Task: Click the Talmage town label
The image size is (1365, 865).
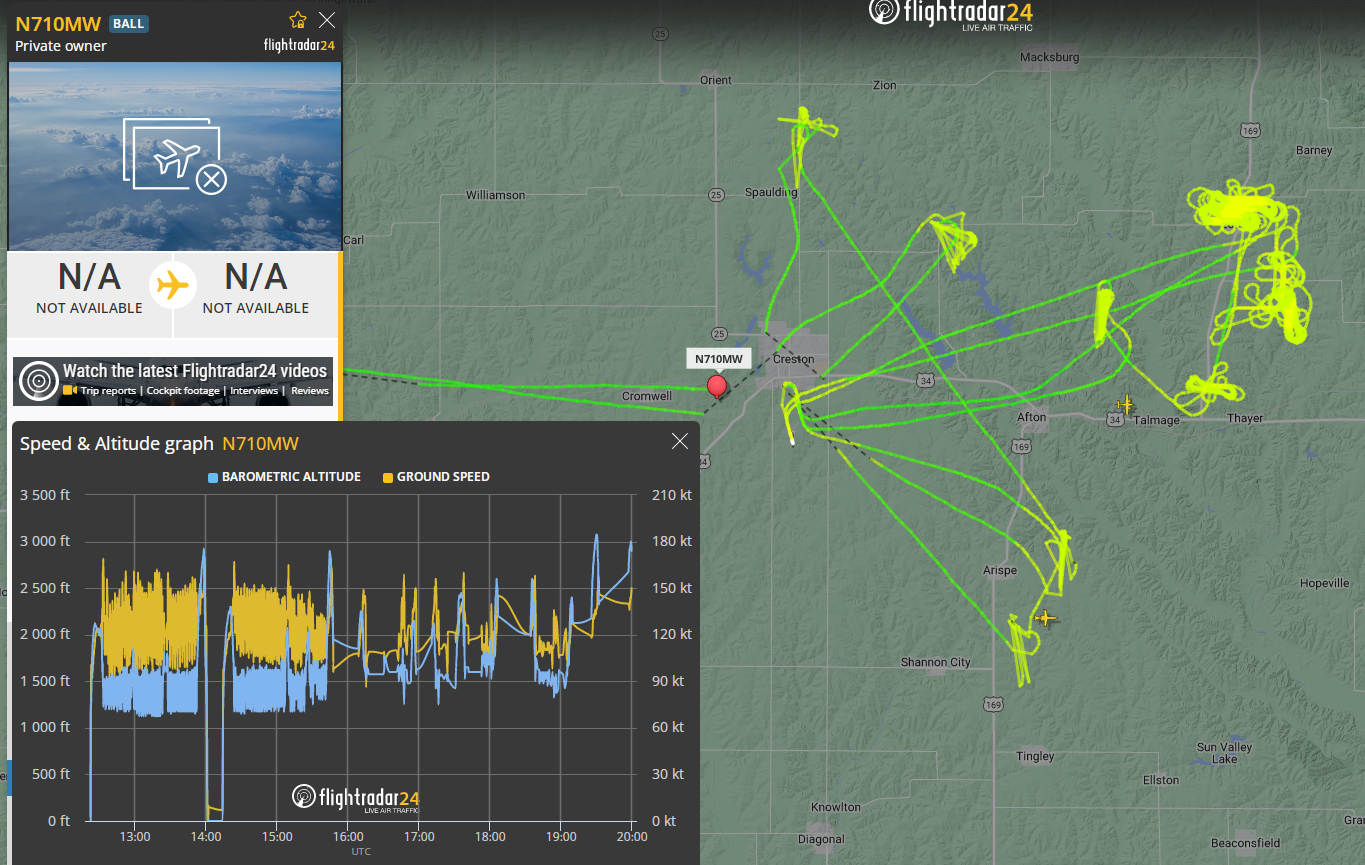Action: click(1156, 420)
